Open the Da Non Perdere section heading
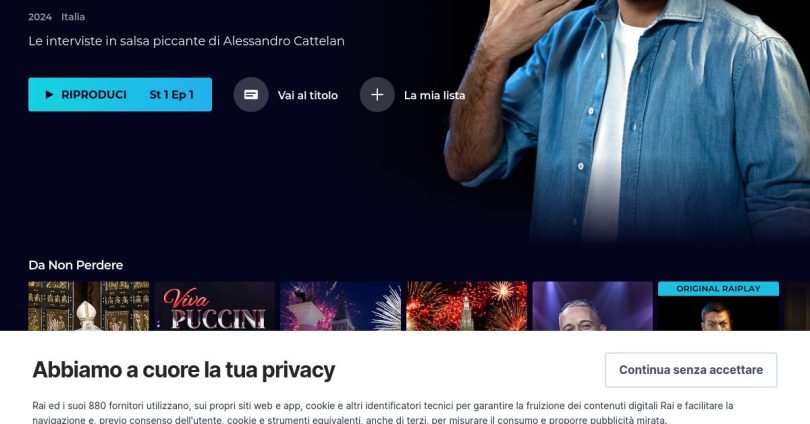The width and height of the screenshot is (810, 424). click(x=76, y=265)
